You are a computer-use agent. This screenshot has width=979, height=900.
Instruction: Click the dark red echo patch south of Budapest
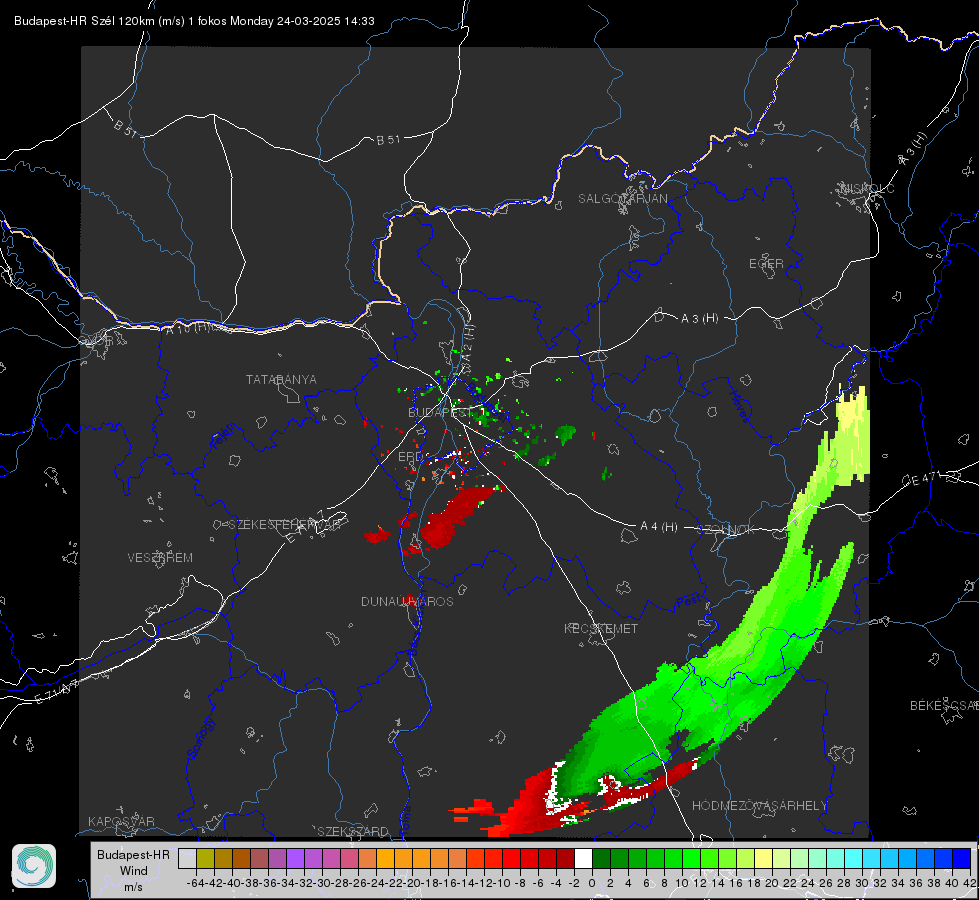453,518
